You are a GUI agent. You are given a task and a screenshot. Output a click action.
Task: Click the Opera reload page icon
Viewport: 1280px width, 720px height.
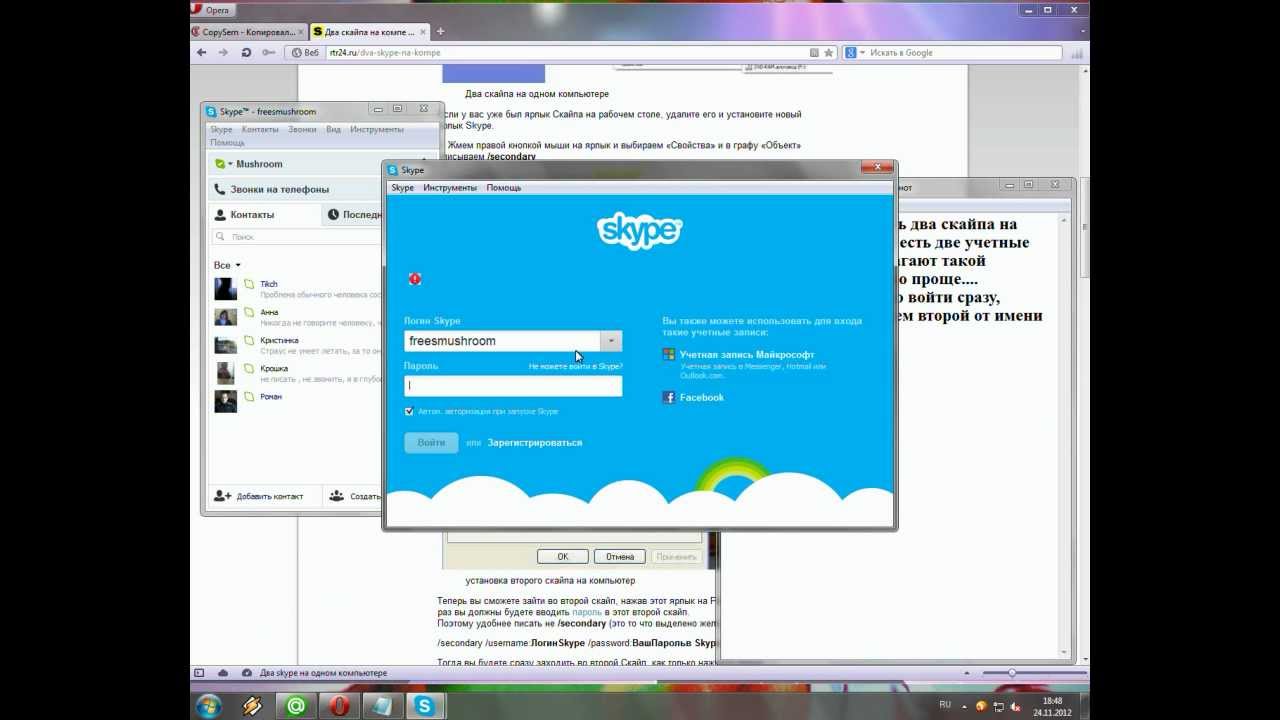pos(246,52)
